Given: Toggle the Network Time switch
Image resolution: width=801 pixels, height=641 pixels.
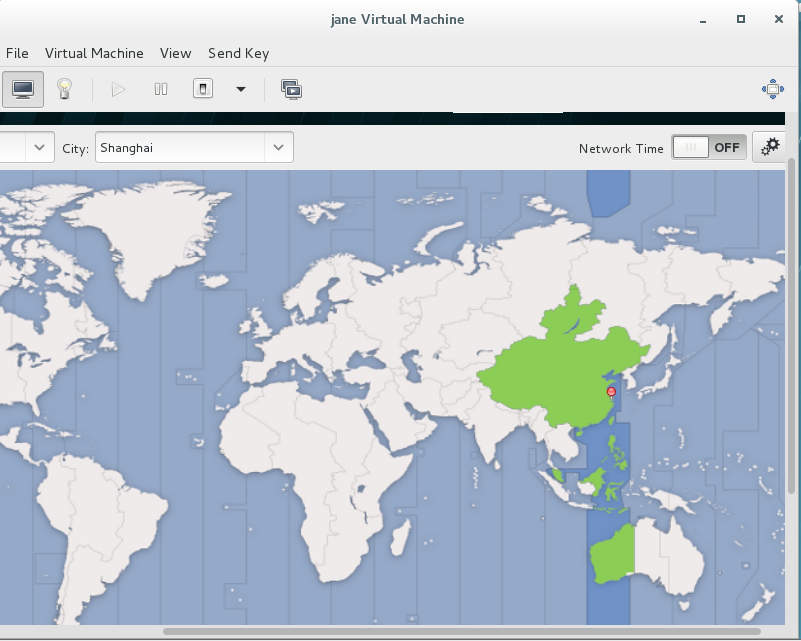Looking at the screenshot, I should [709, 148].
